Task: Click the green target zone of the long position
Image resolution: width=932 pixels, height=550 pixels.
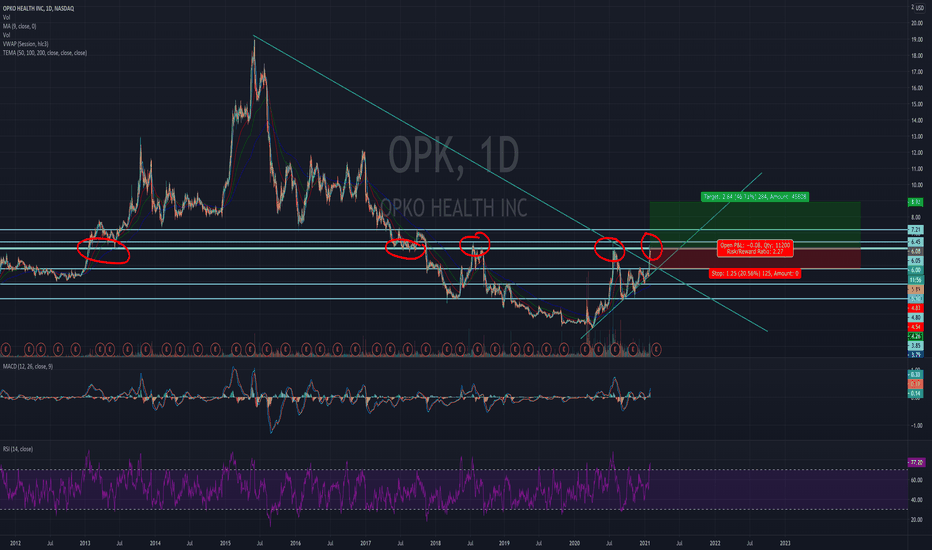Action: tap(755, 225)
